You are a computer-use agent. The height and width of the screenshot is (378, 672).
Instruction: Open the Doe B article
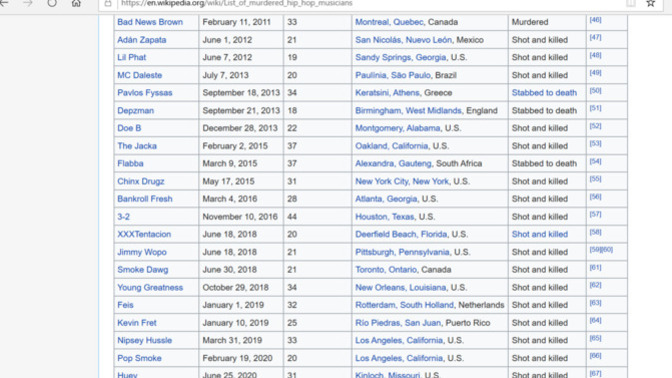[x=129, y=128]
